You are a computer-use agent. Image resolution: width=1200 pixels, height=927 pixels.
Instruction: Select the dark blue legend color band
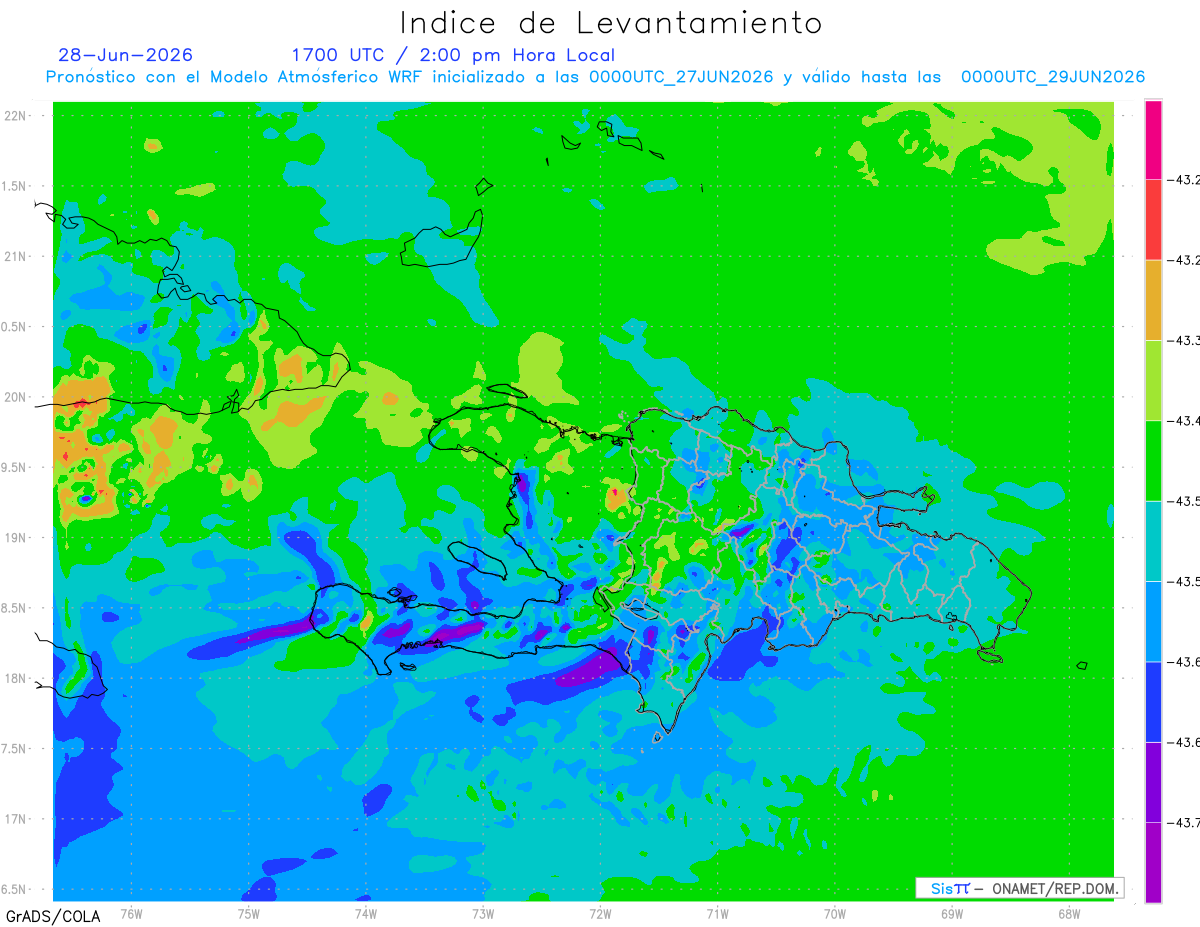point(1153,701)
